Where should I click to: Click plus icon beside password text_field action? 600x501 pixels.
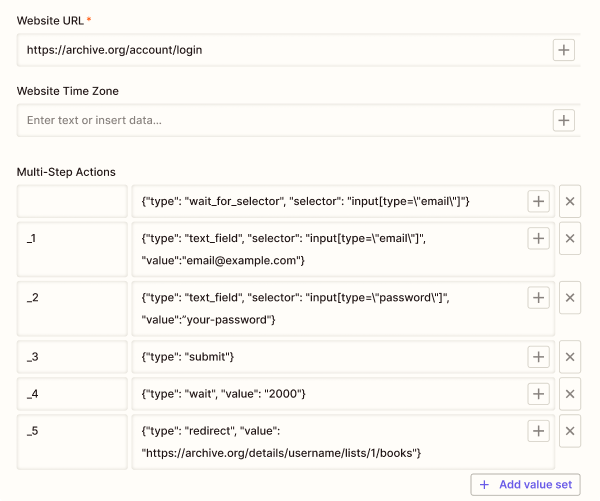pos(538,297)
